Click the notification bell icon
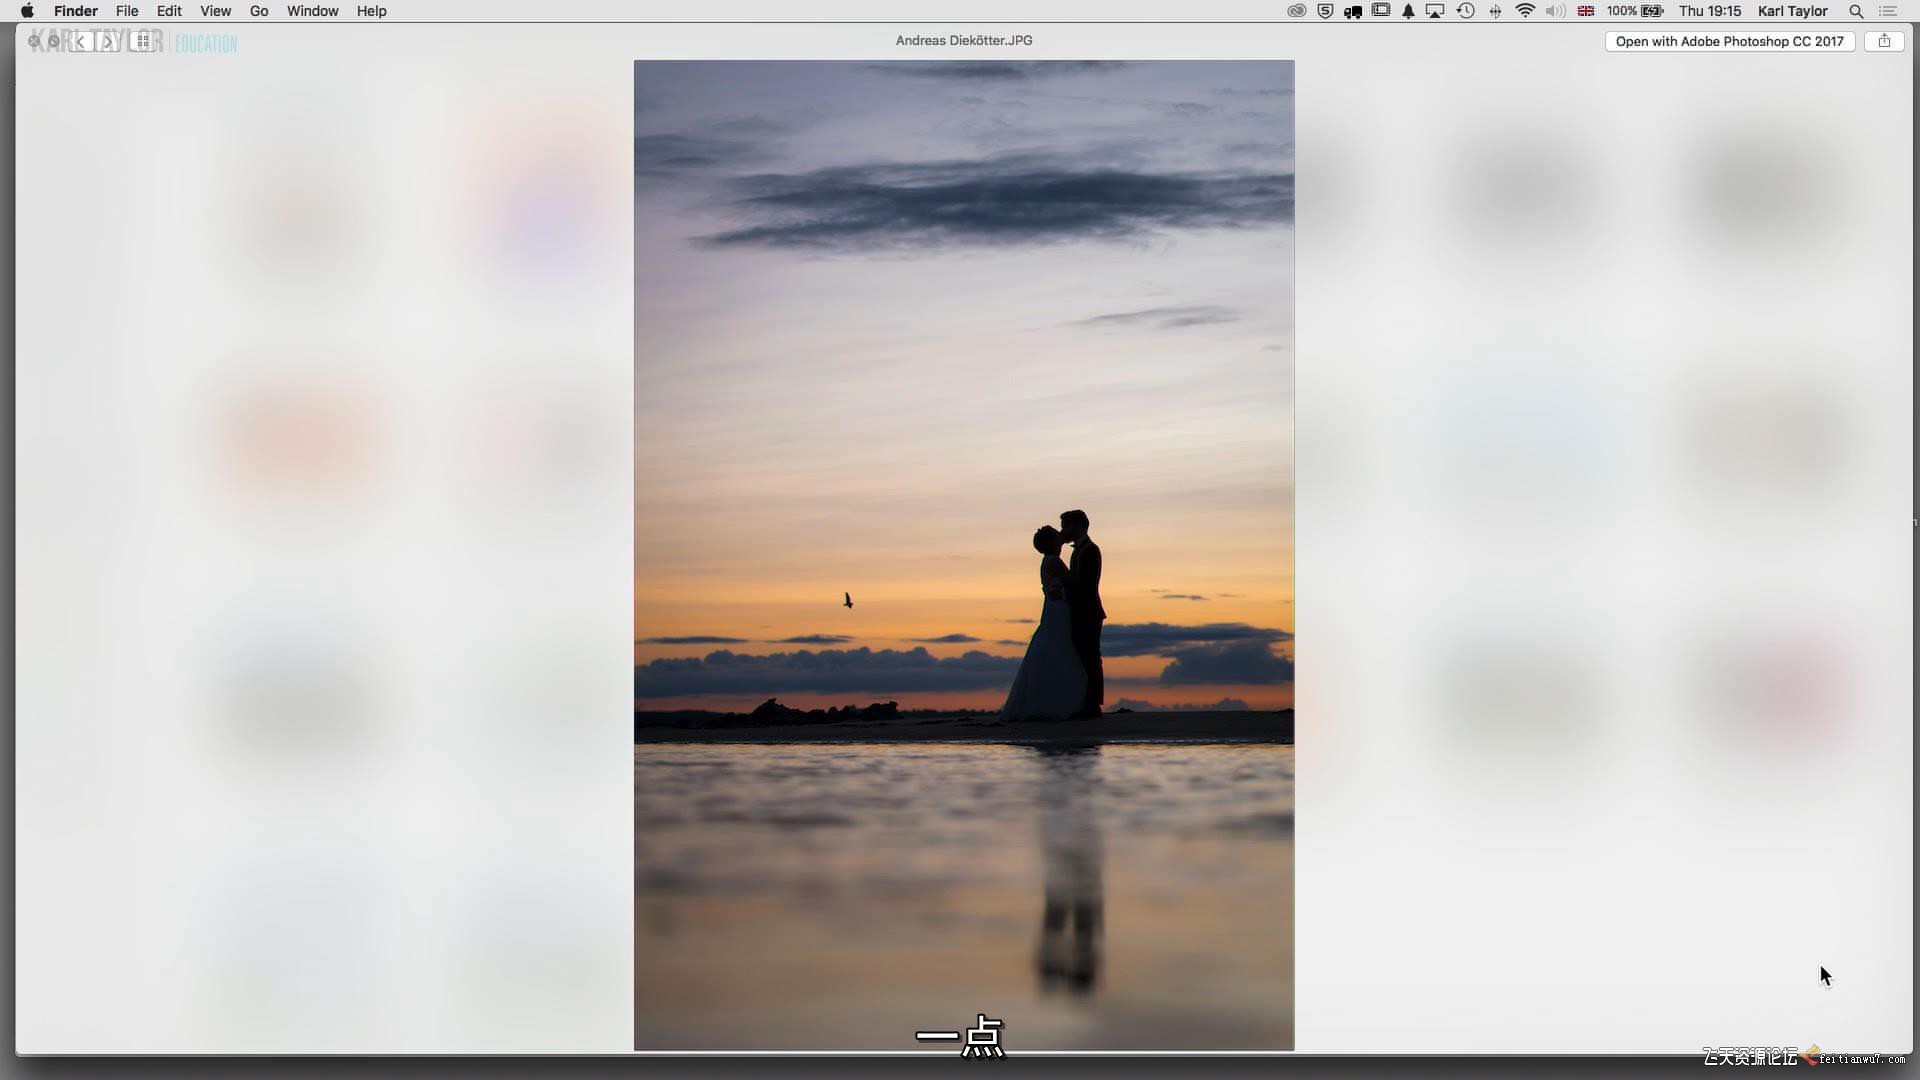This screenshot has width=1920, height=1080. pyautogui.click(x=1408, y=11)
